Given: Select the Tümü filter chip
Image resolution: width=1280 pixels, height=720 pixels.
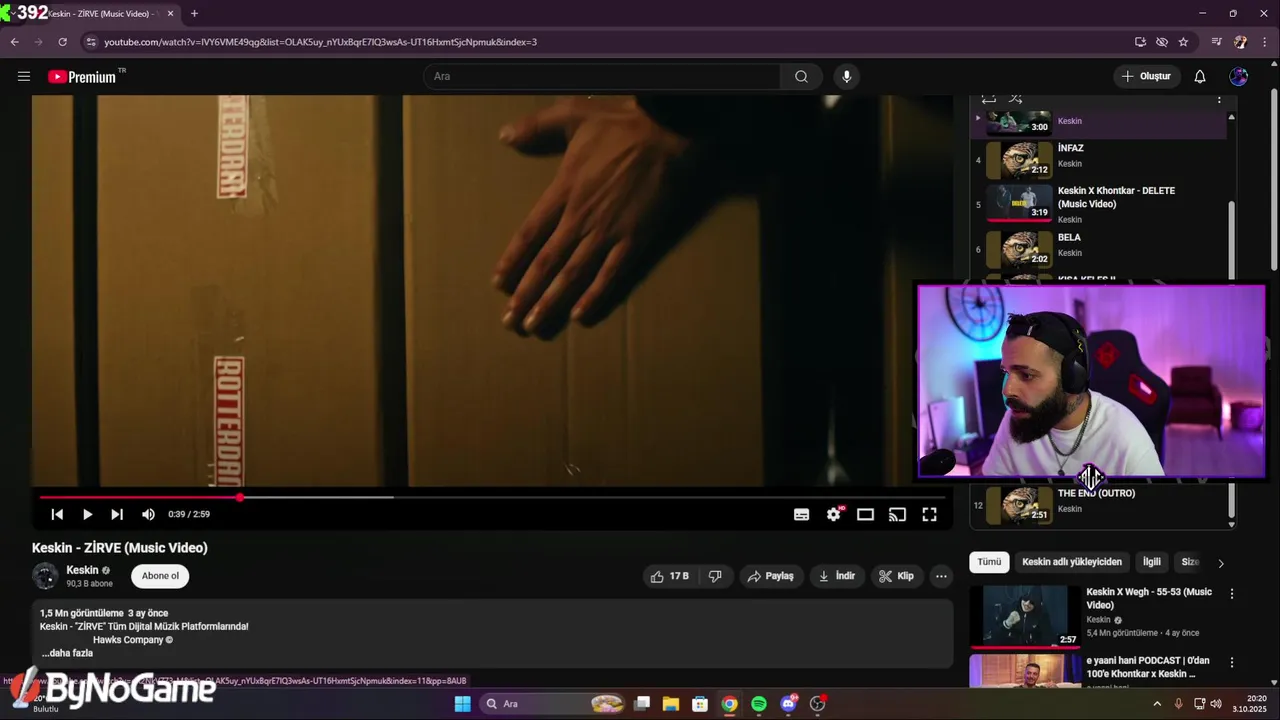Looking at the screenshot, I should [989, 562].
